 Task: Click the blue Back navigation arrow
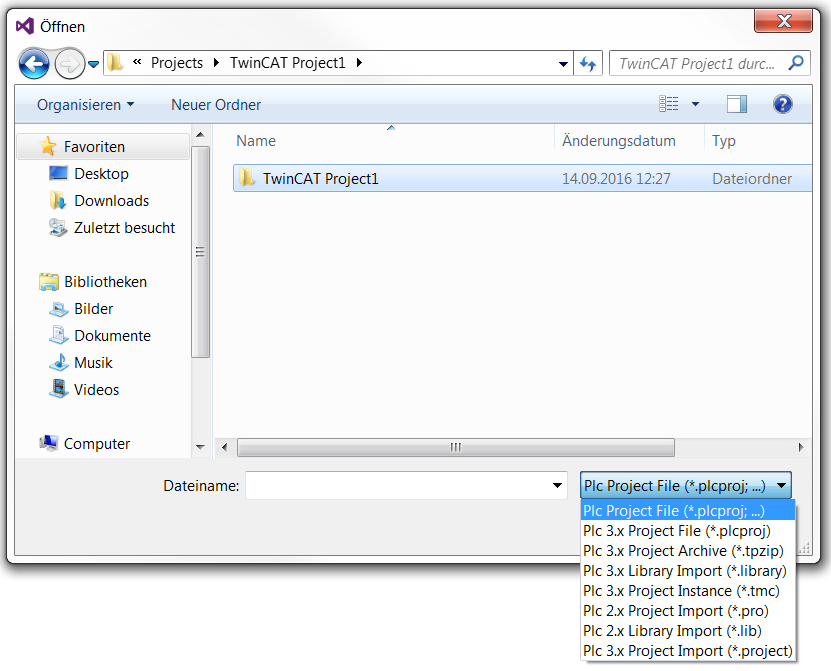pos(34,64)
